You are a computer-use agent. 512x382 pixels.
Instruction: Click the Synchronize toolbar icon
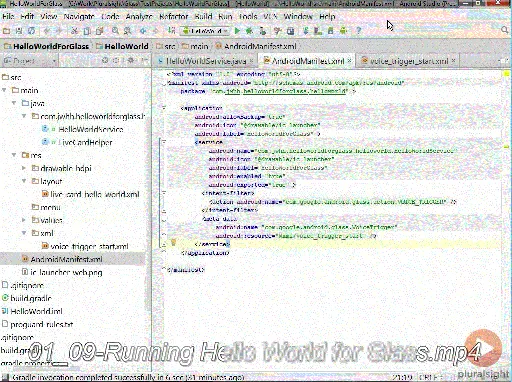(x=31, y=31)
